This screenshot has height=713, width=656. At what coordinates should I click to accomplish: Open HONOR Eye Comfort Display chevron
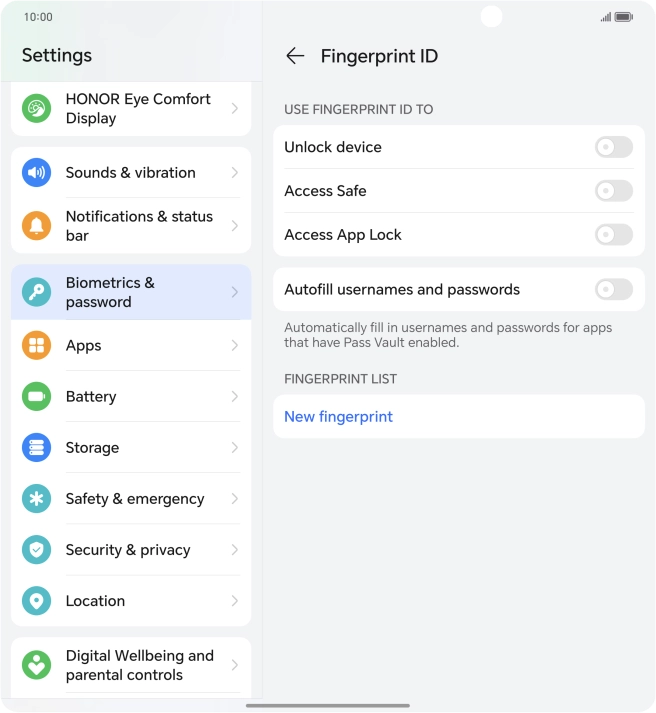click(235, 109)
